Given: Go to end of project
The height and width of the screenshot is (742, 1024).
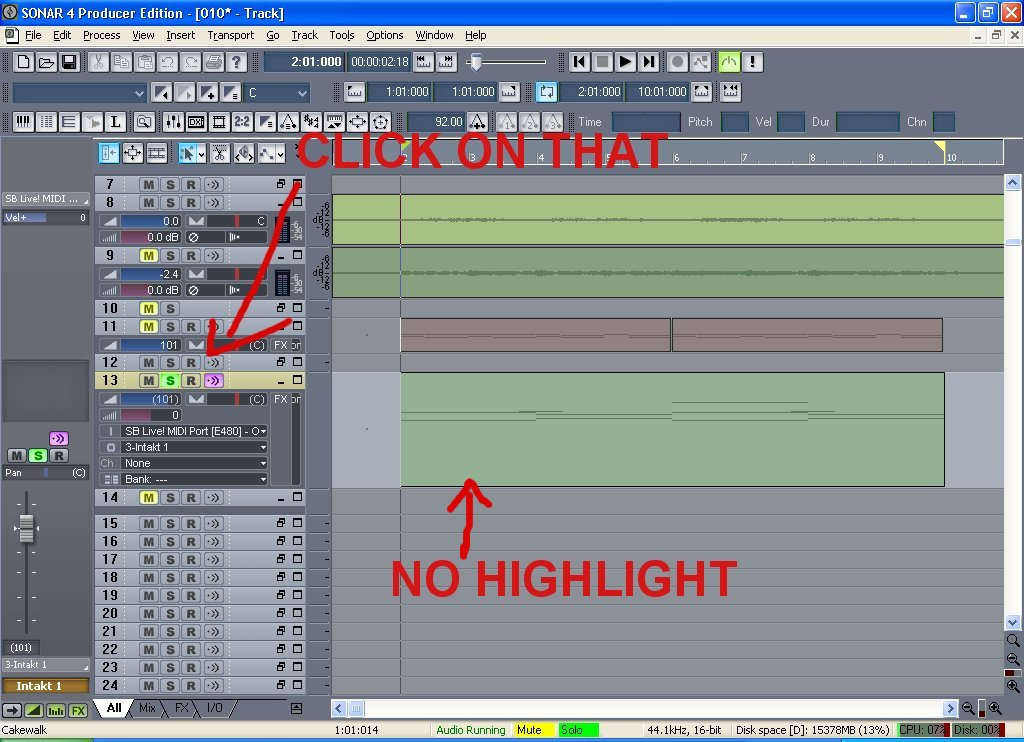Looking at the screenshot, I should pyautogui.click(x=648, y=62).
